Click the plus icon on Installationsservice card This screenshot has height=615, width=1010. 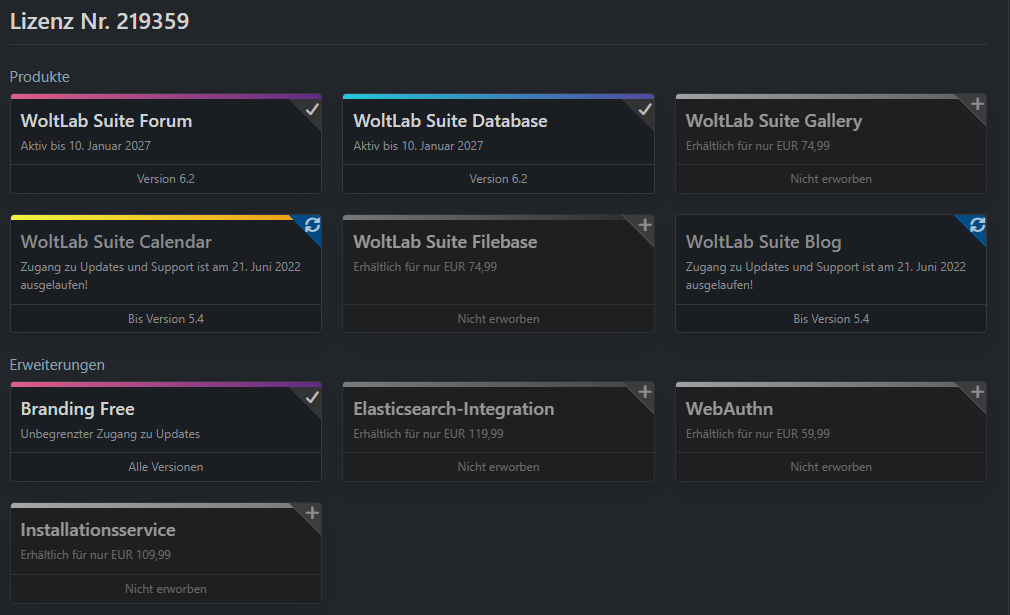pos(312,513)
